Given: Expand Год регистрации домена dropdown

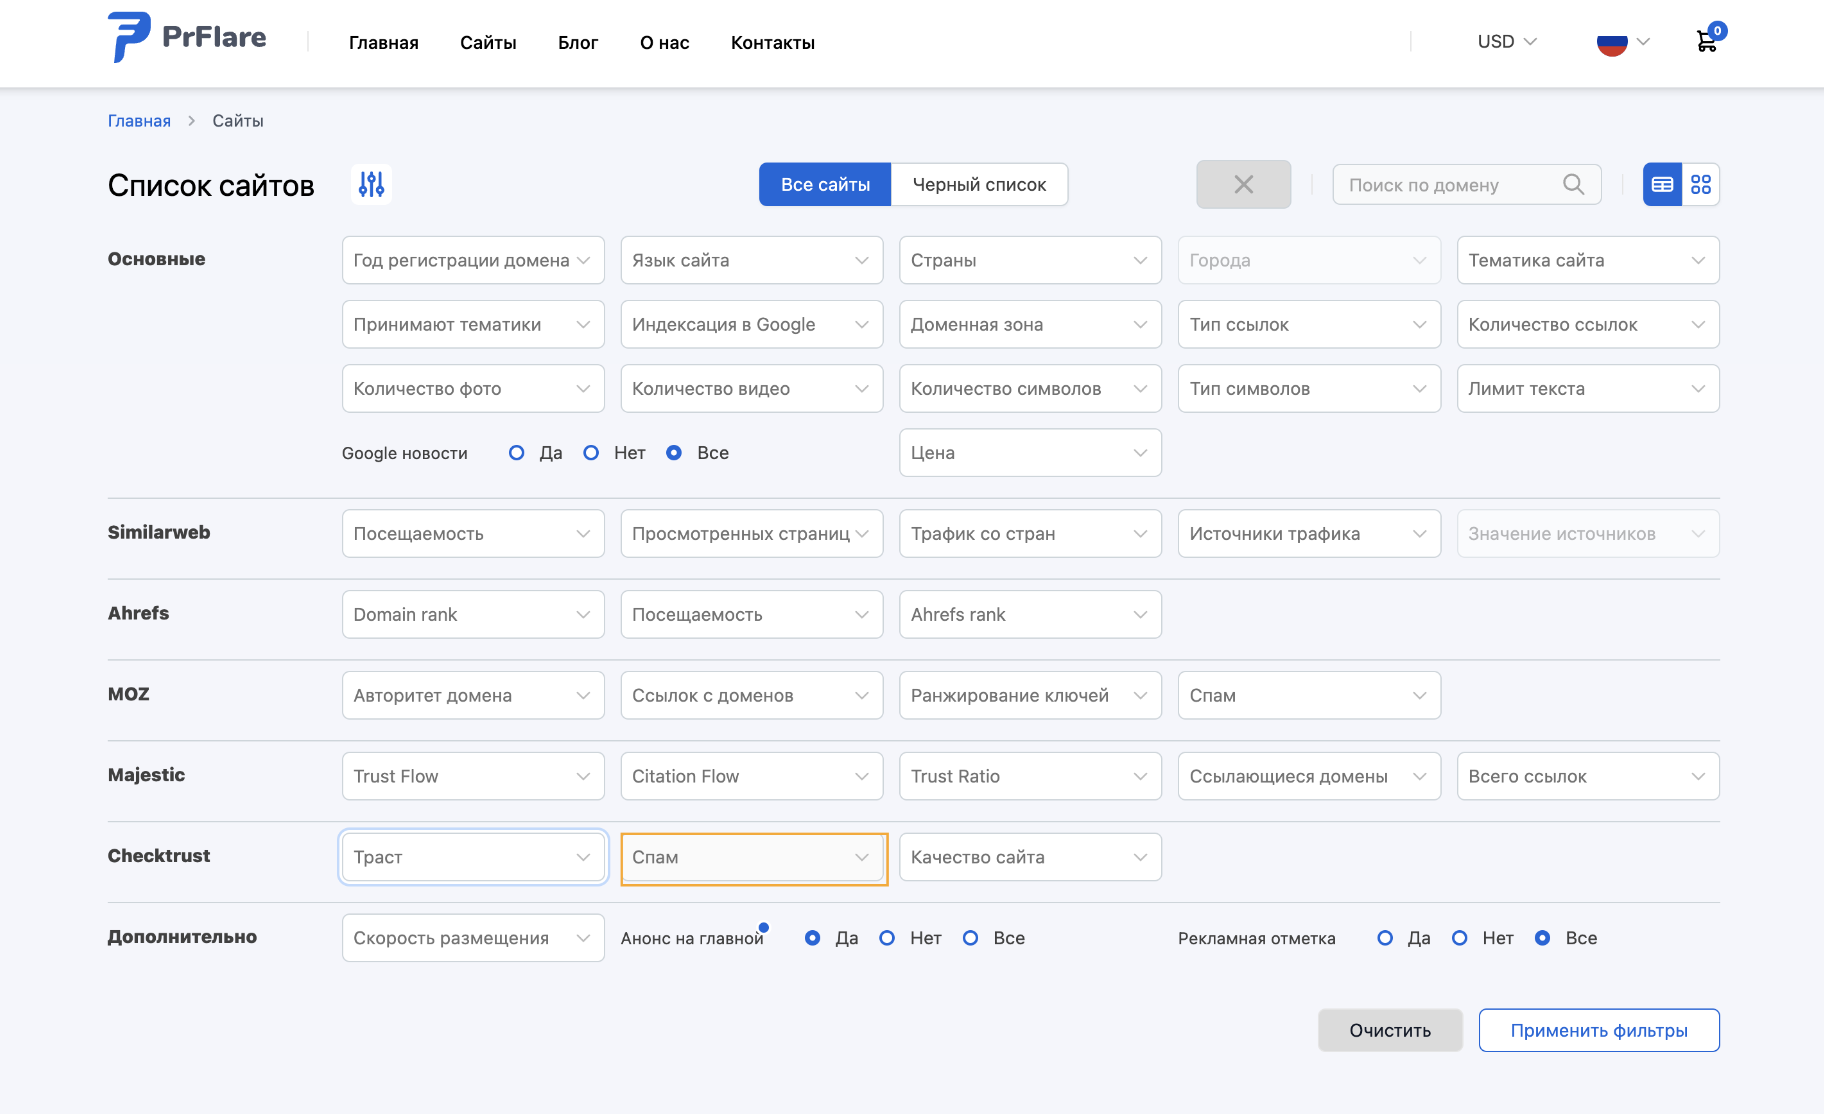Looking at the screenshot, I should click(473, 260).
